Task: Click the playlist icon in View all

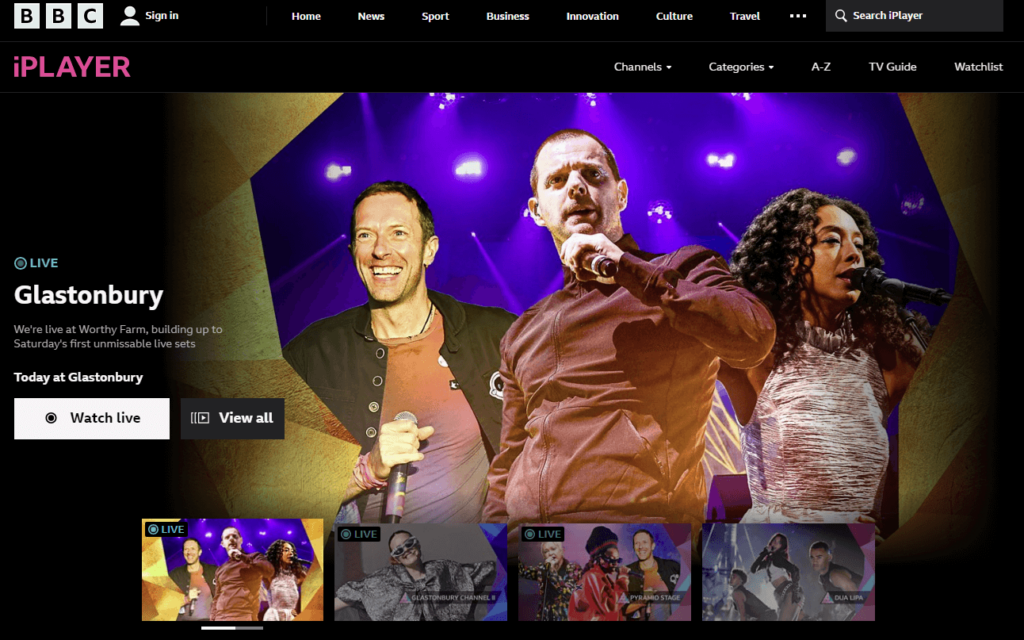Action: click(200, 418)
